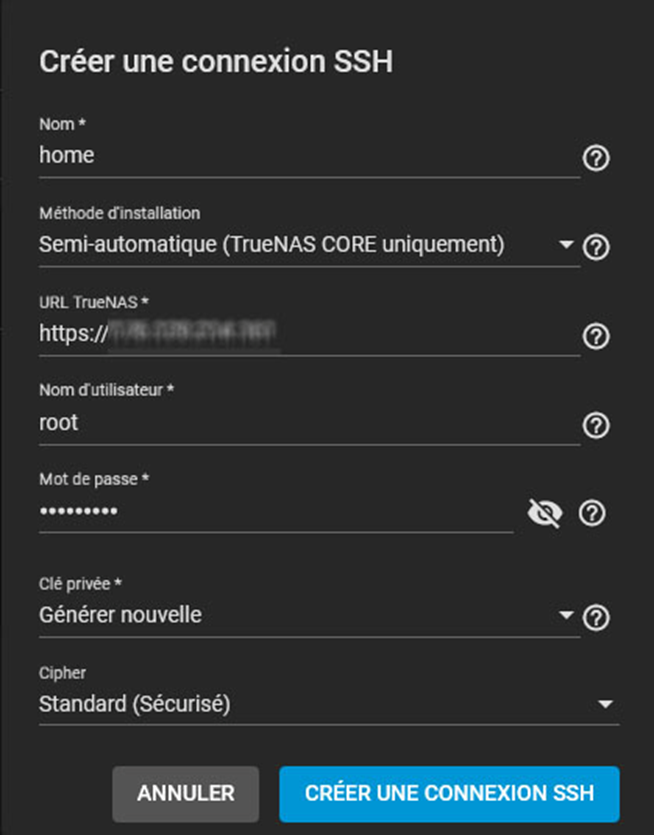
Task: Focus the Nom d'utilisateur field with 'root'
Action: pyautogui.click(x=300, y=423)
